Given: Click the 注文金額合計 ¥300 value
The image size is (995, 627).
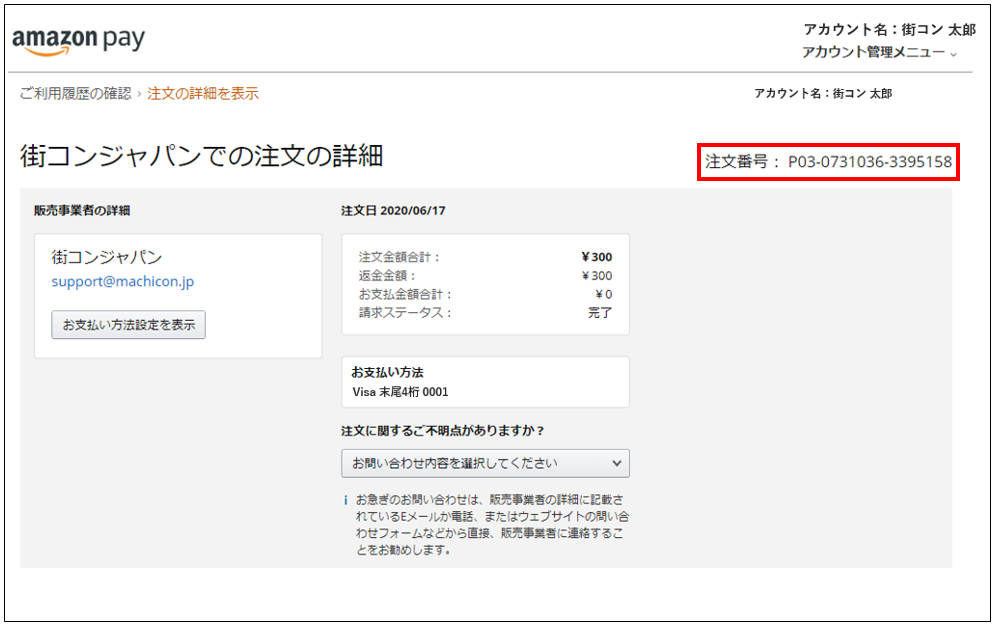Looking at the screenshot, I should coord(596,257).
